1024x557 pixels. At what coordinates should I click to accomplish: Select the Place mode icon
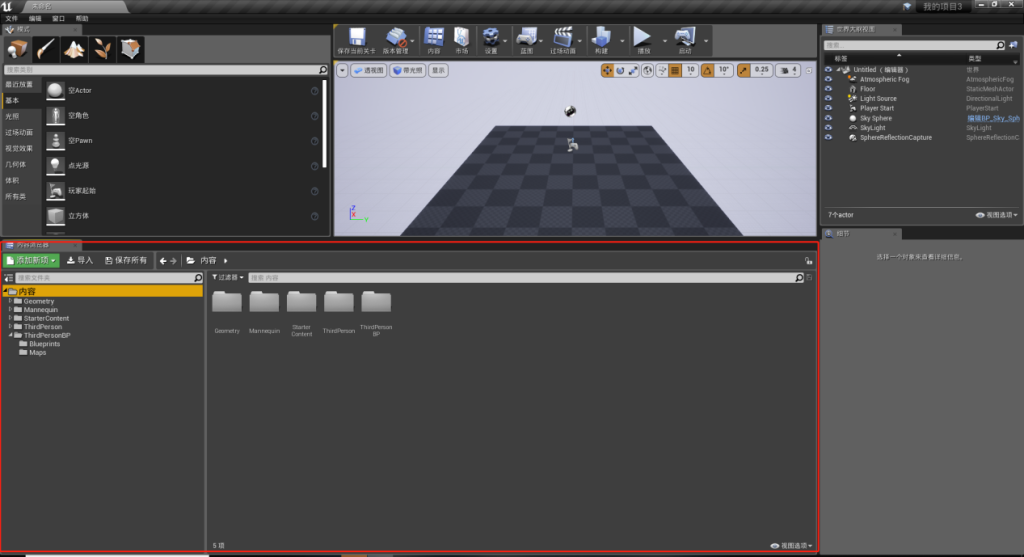click(x=18, y=49)
